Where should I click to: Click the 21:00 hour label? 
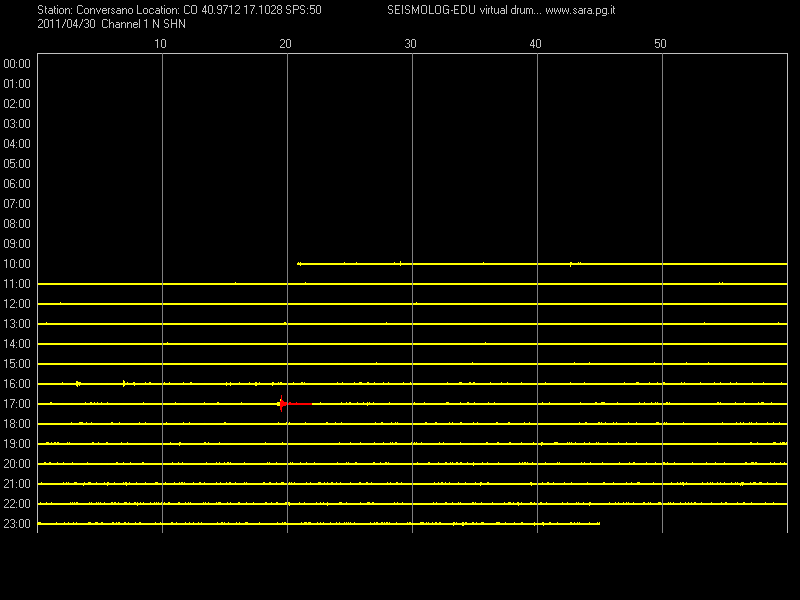(x=17, y=484)
